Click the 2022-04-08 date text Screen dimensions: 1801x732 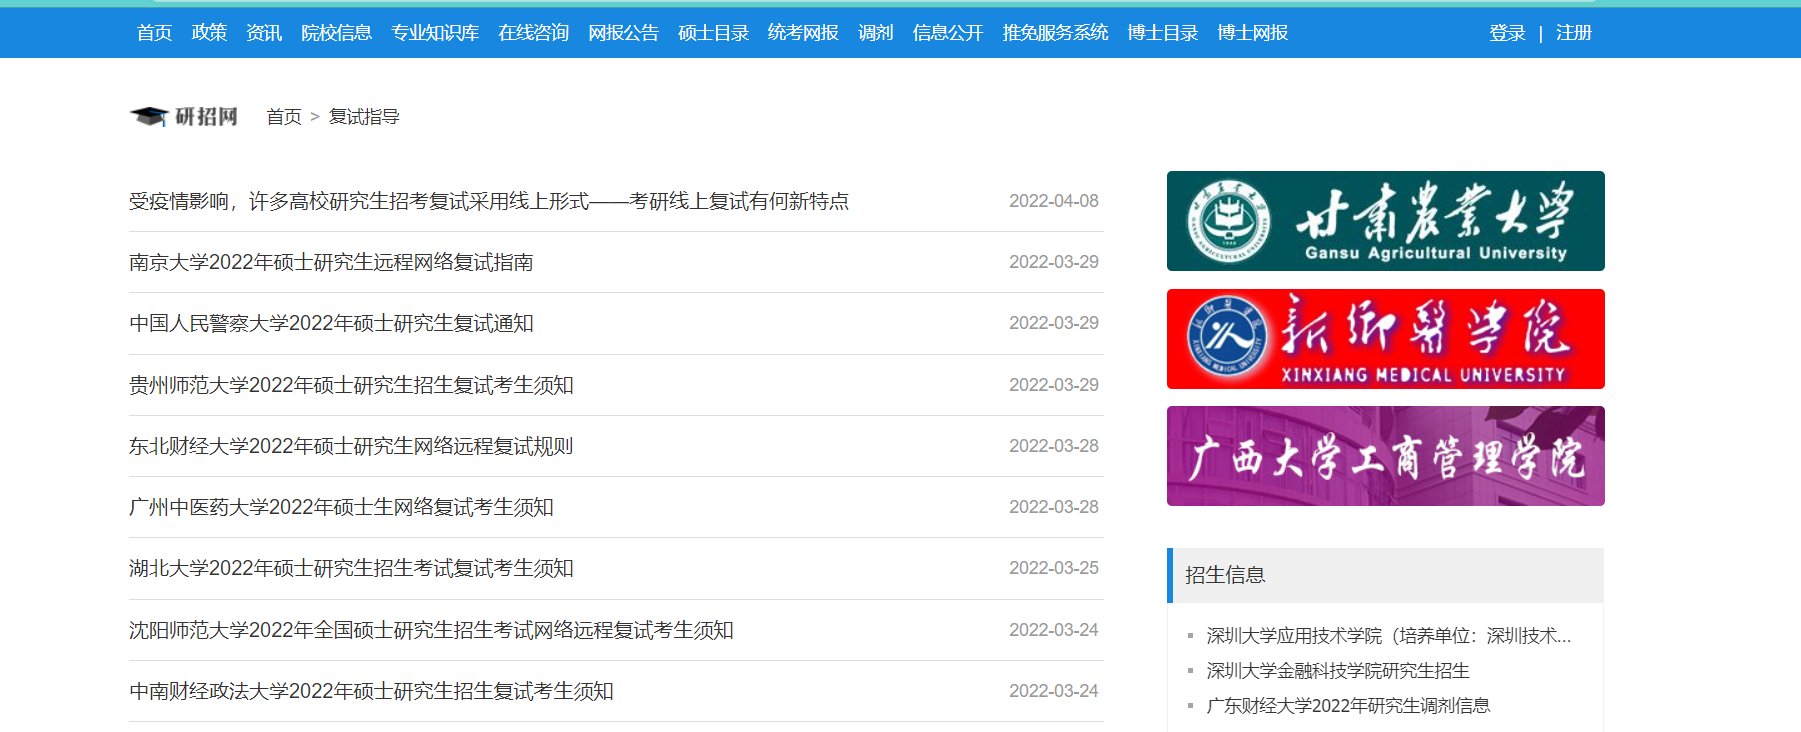tap(1054, 201)
